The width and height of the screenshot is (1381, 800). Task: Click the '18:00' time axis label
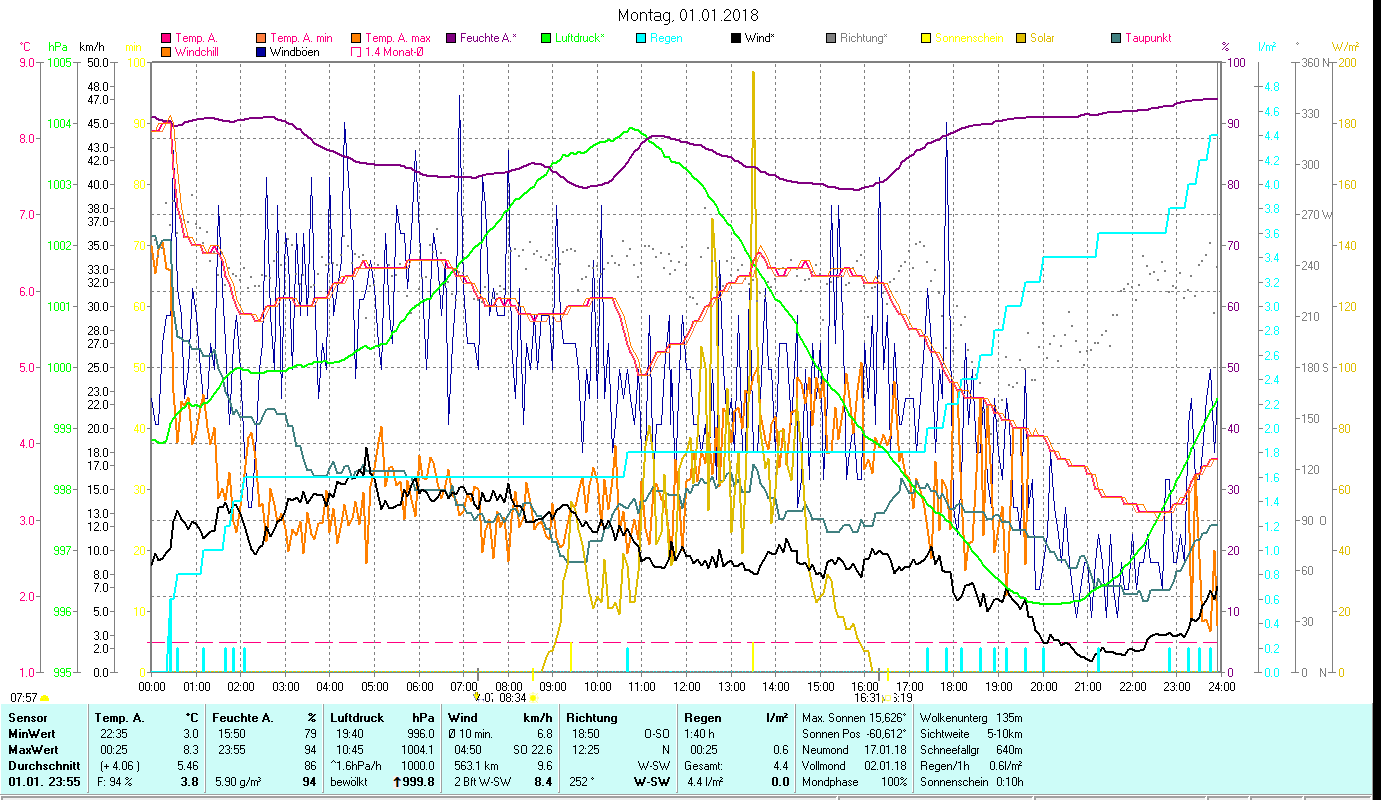(x=955, y=687)
